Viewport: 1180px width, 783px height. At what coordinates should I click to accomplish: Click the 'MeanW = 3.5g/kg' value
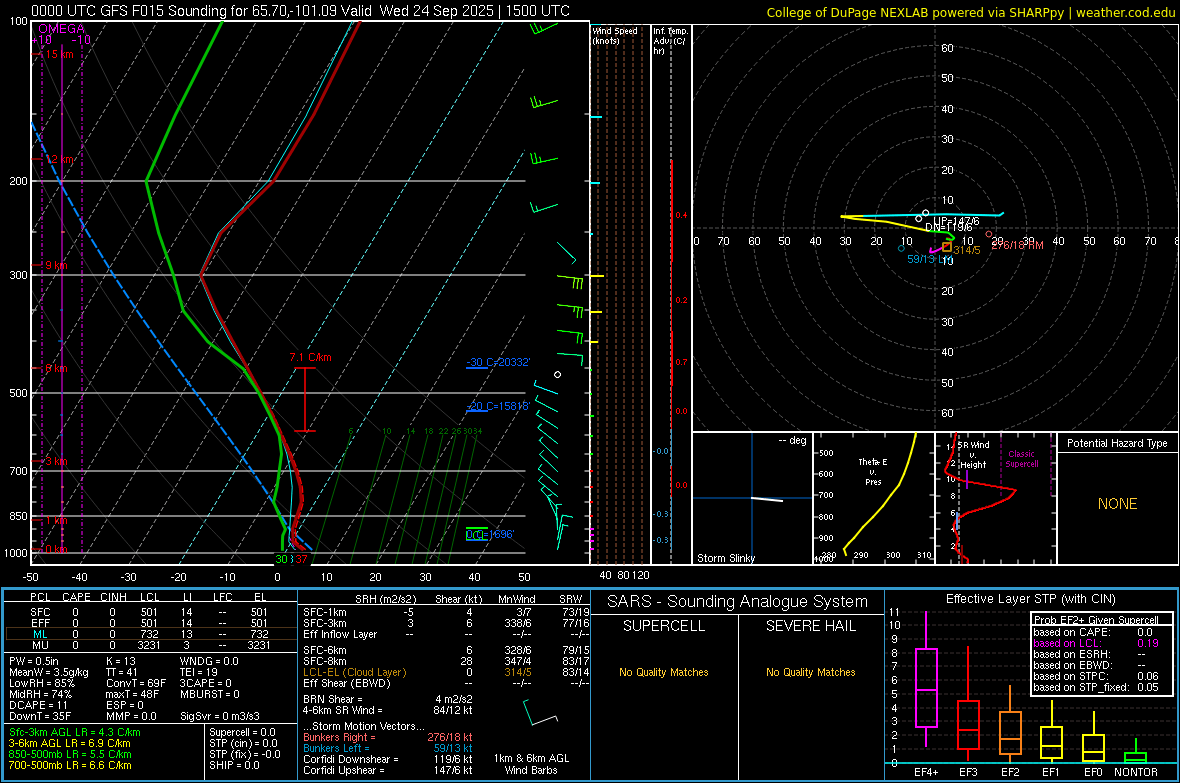[49, 672]
